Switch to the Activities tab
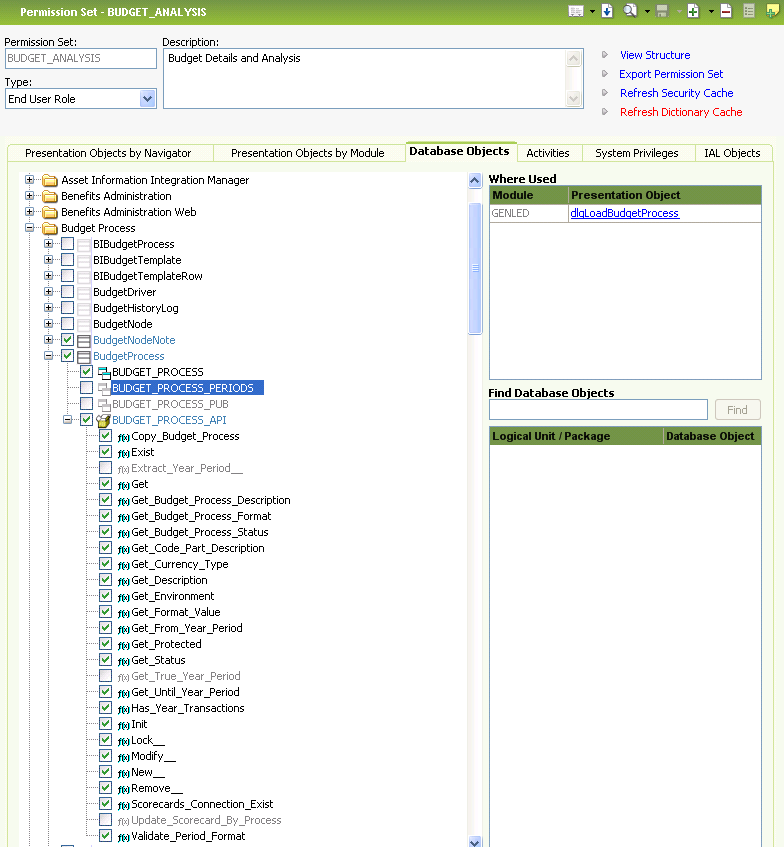The width and height of the screenshot is (784, 847). [548, 153]
